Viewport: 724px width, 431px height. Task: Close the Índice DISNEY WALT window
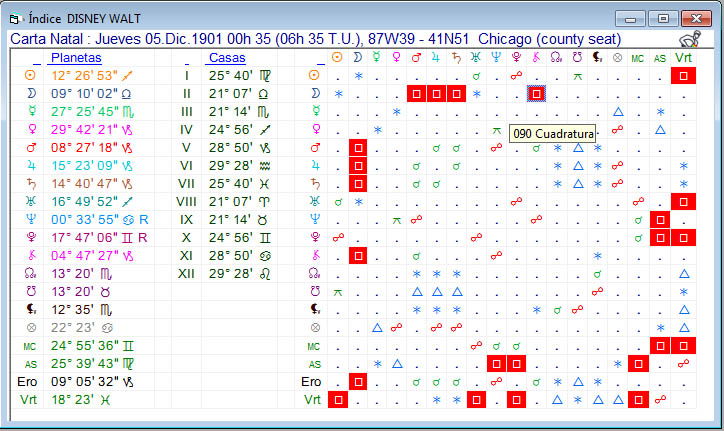(696, 18)
